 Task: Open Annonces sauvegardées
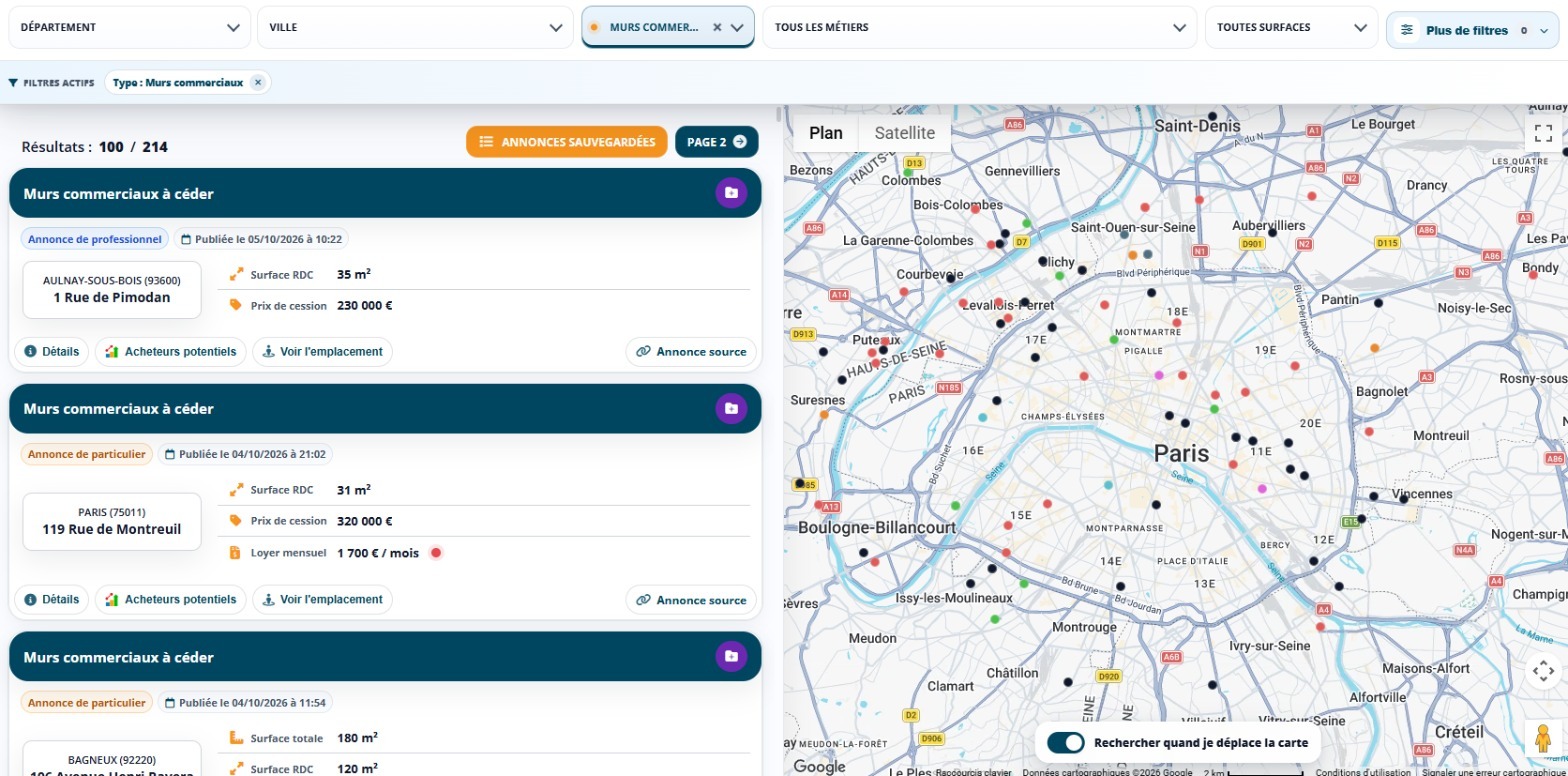(567, 142)
